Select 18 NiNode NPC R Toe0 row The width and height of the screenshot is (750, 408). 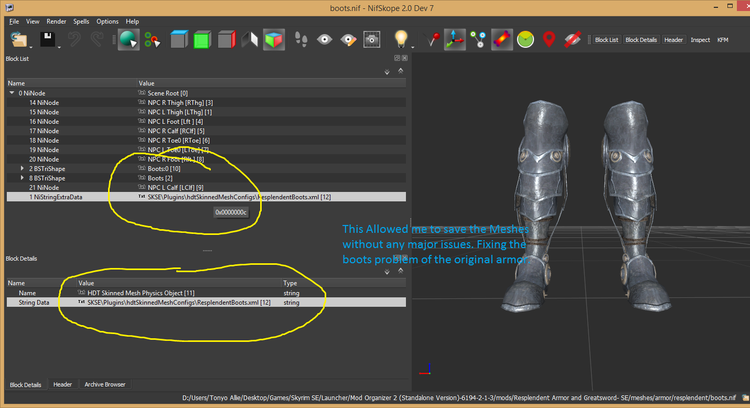pyautogui.click(x=206, y=141)
